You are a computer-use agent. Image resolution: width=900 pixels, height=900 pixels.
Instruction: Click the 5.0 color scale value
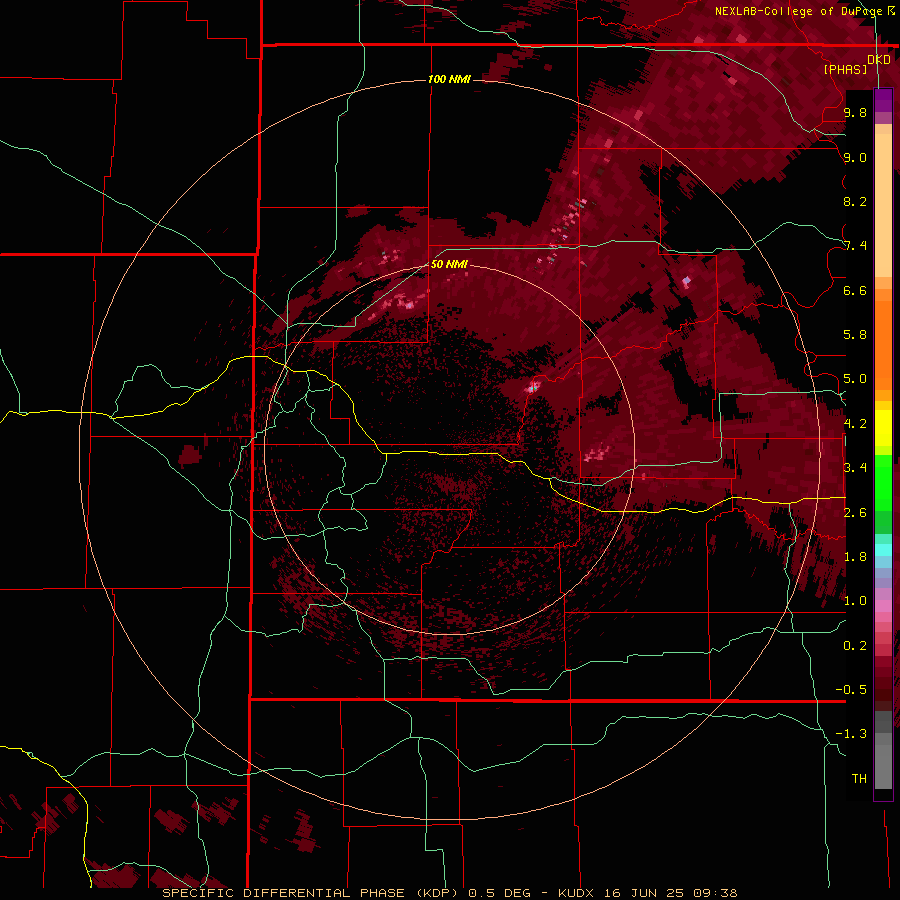pyautogui.click(x=855, y=379)
